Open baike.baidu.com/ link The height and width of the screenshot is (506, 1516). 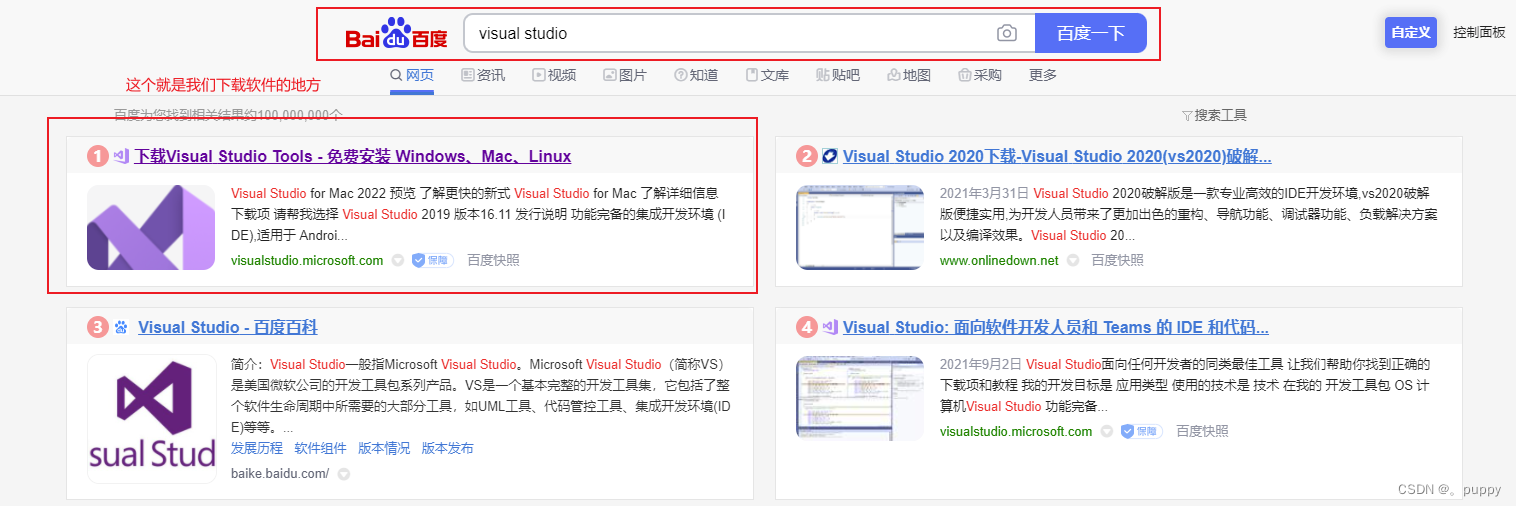click(x=280, y=473)
